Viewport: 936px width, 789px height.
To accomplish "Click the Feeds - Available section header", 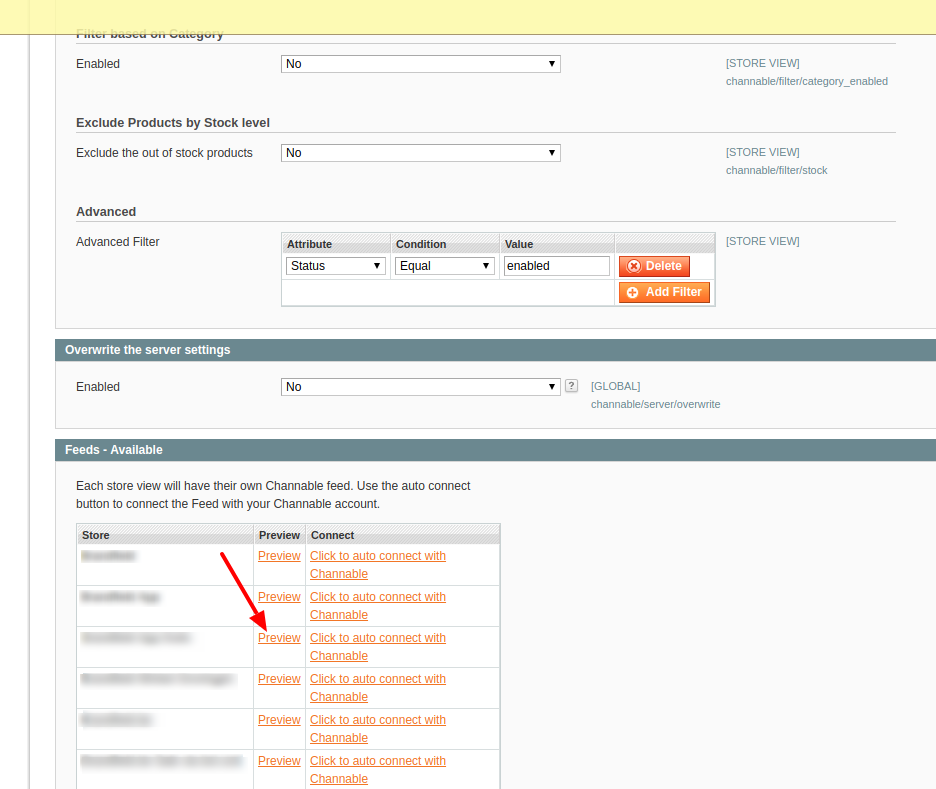I will [113, 449].
